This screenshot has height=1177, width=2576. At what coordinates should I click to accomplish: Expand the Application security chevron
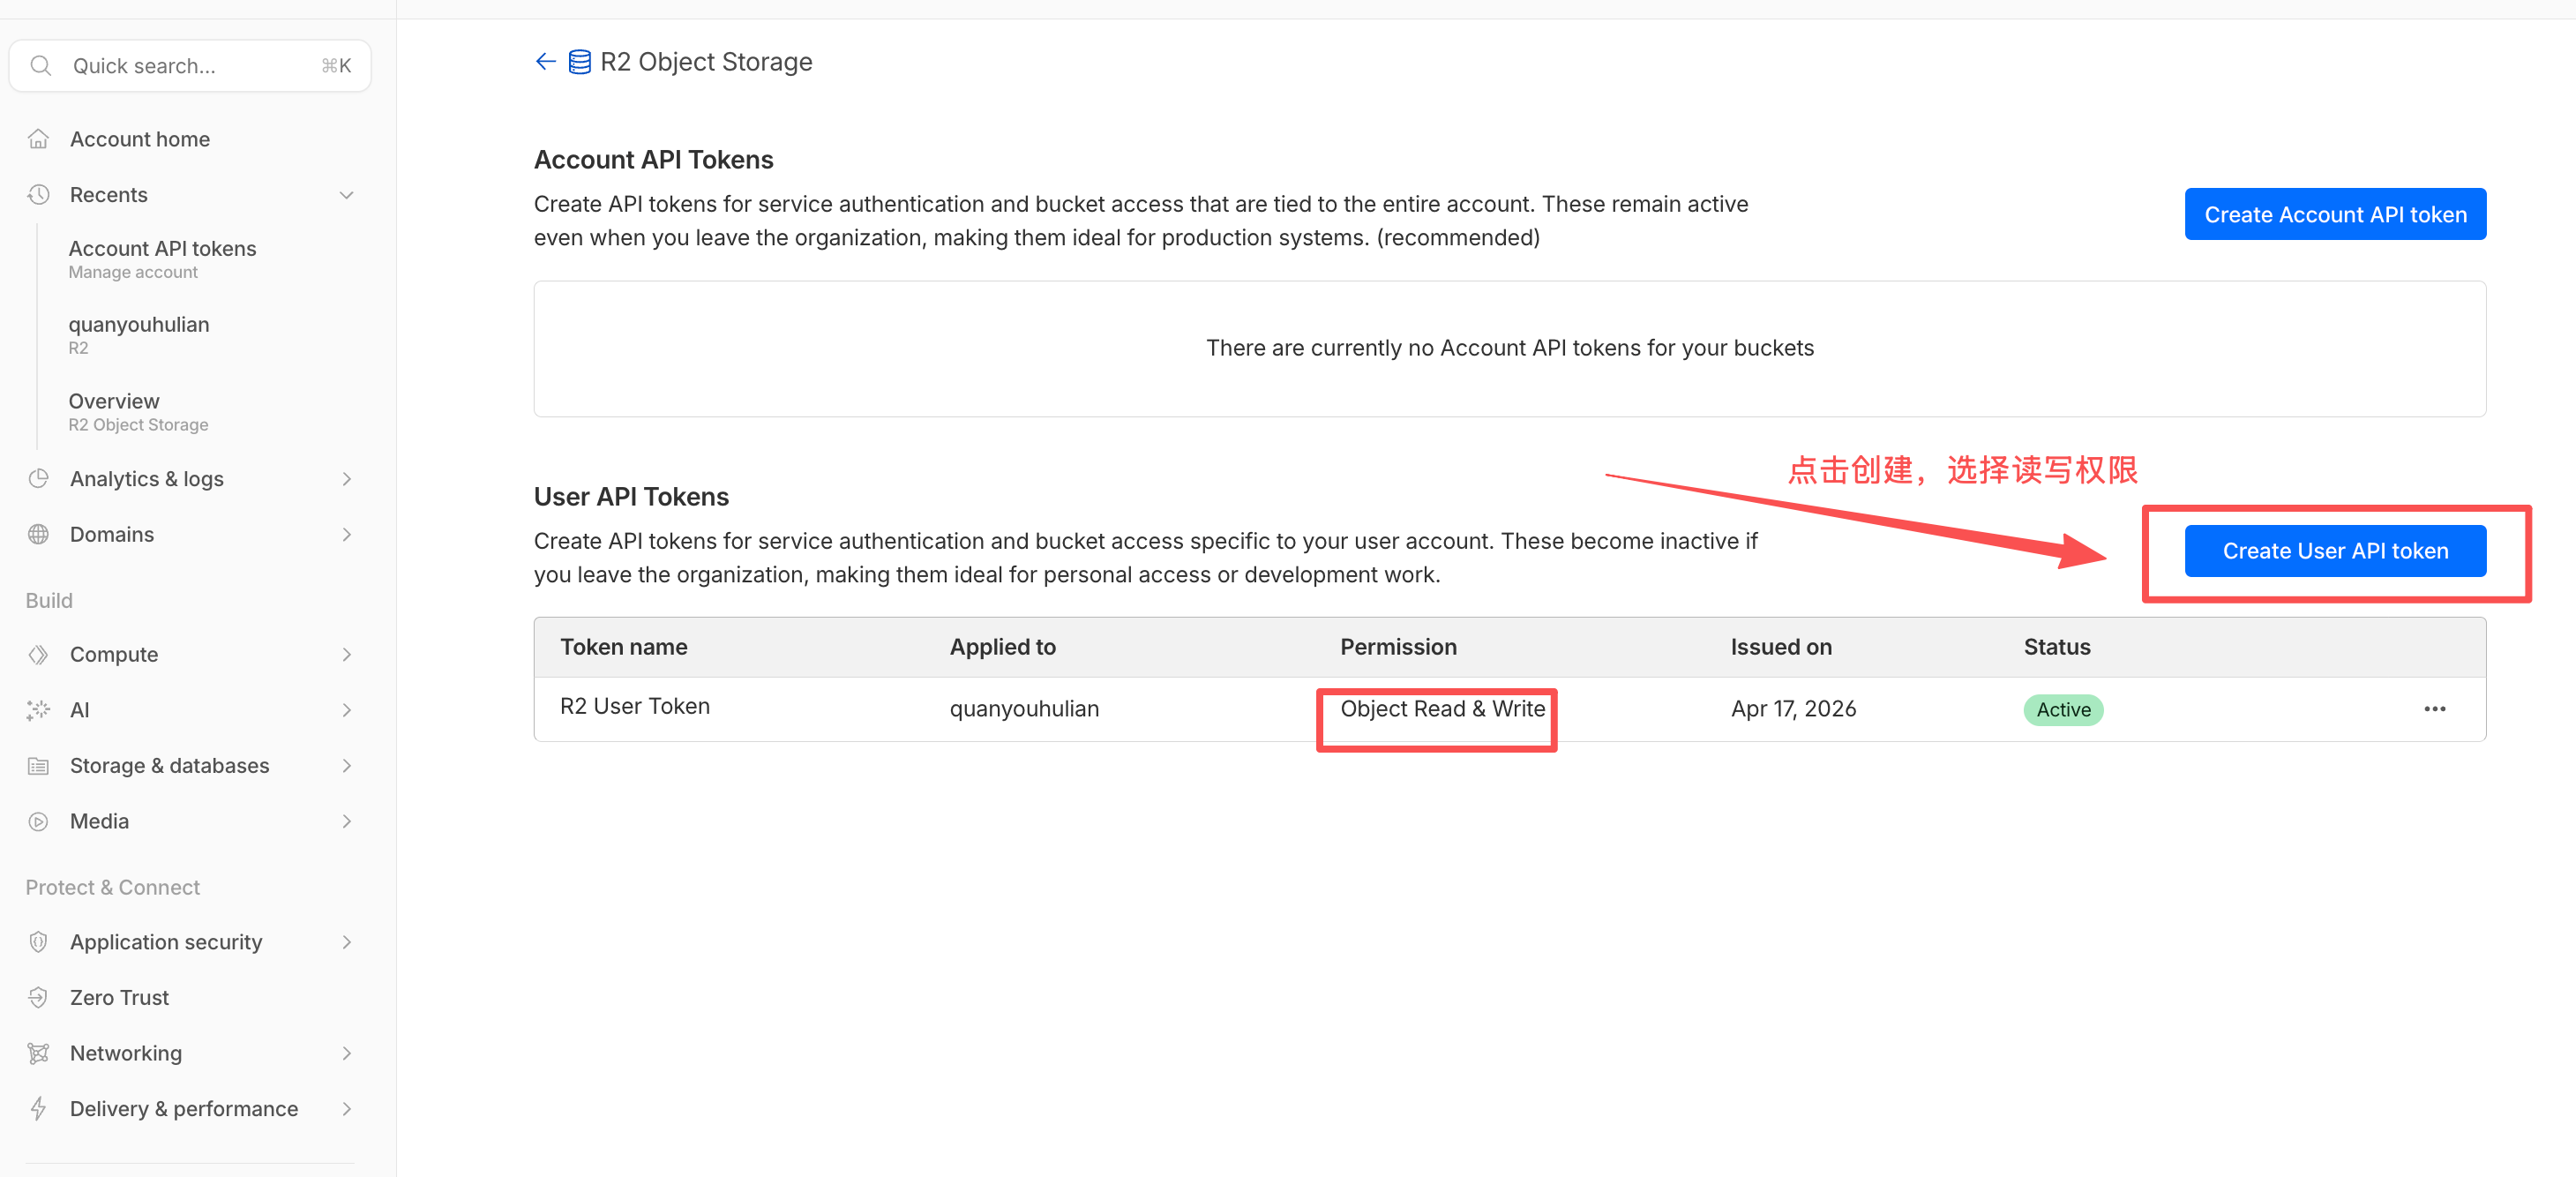[x=346, y=942]
